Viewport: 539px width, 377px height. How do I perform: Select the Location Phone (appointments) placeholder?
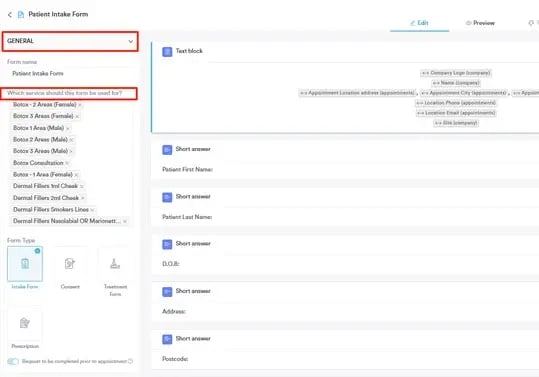pyautogui.click(x=456, y=103)
